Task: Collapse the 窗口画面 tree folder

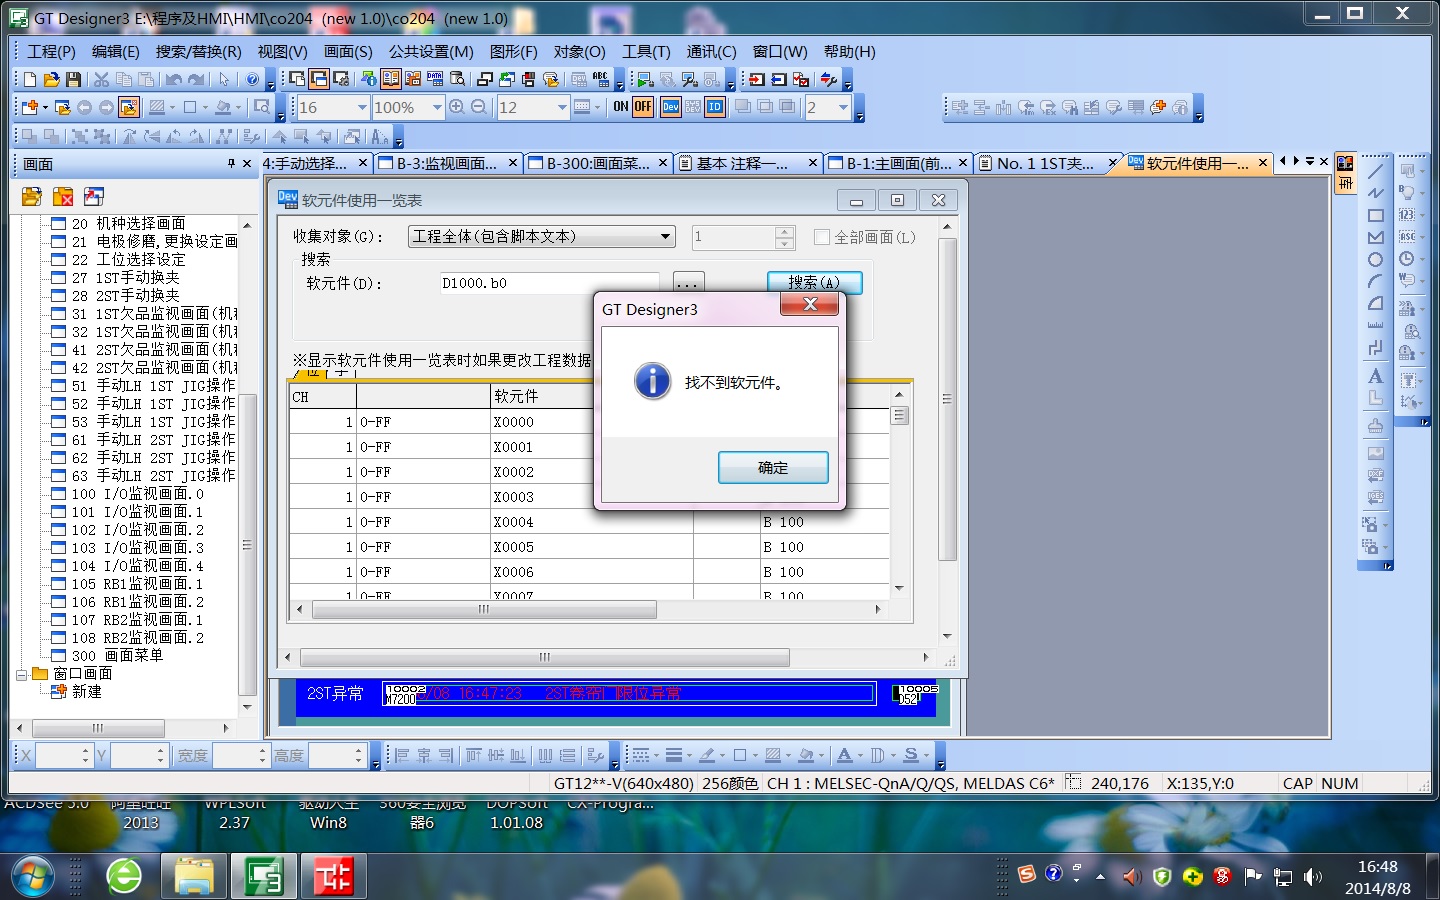Action: click(x=21, y=674)
